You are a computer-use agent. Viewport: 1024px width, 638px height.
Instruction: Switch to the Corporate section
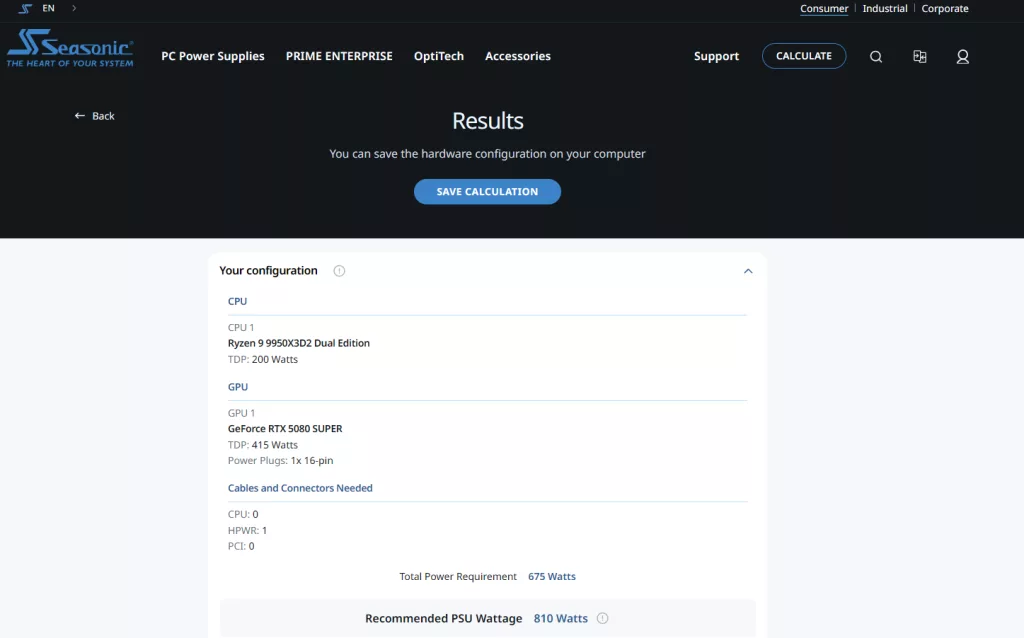945,8
